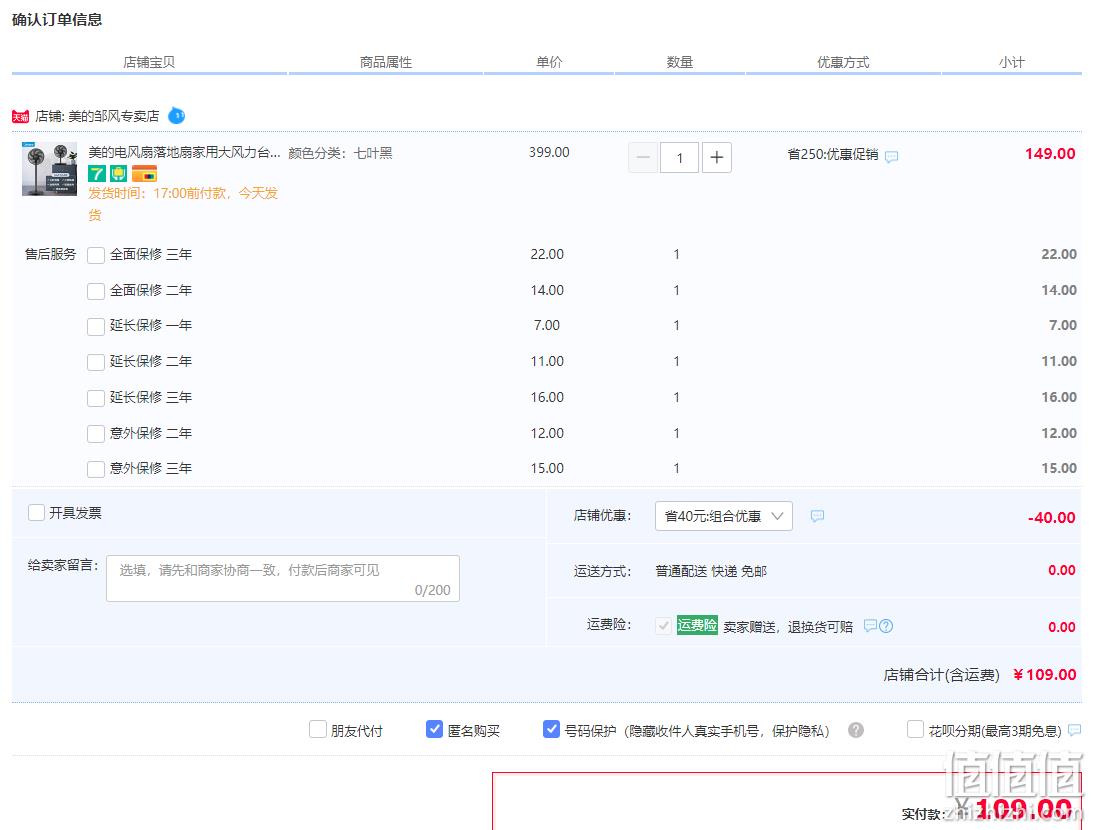This screenshot has height=830, width=1093.
Task: Click the store total ¥109.00
Action: [x=1044, y=675]
